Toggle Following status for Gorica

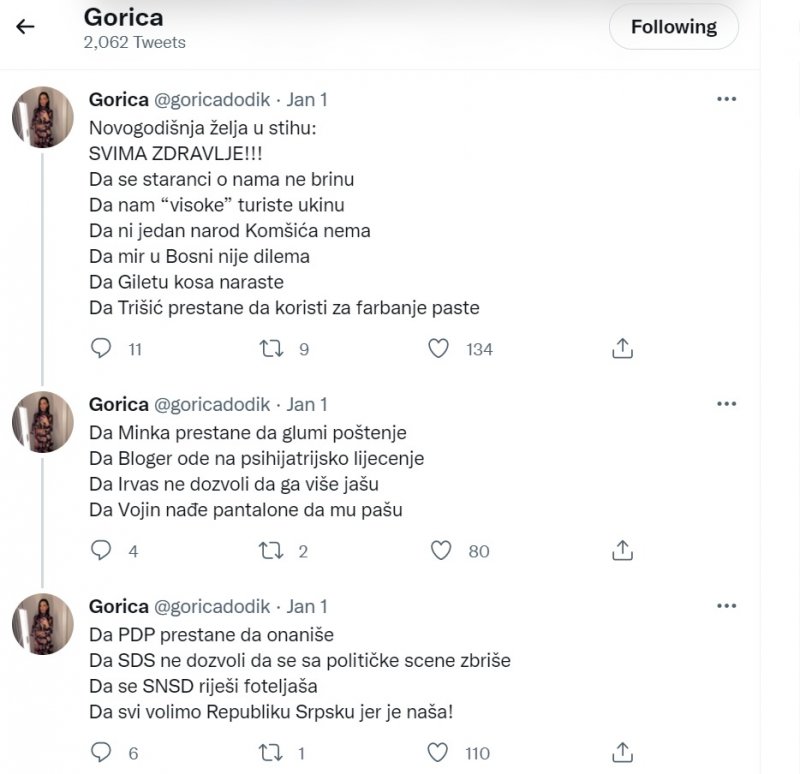[x=673, y=27]
